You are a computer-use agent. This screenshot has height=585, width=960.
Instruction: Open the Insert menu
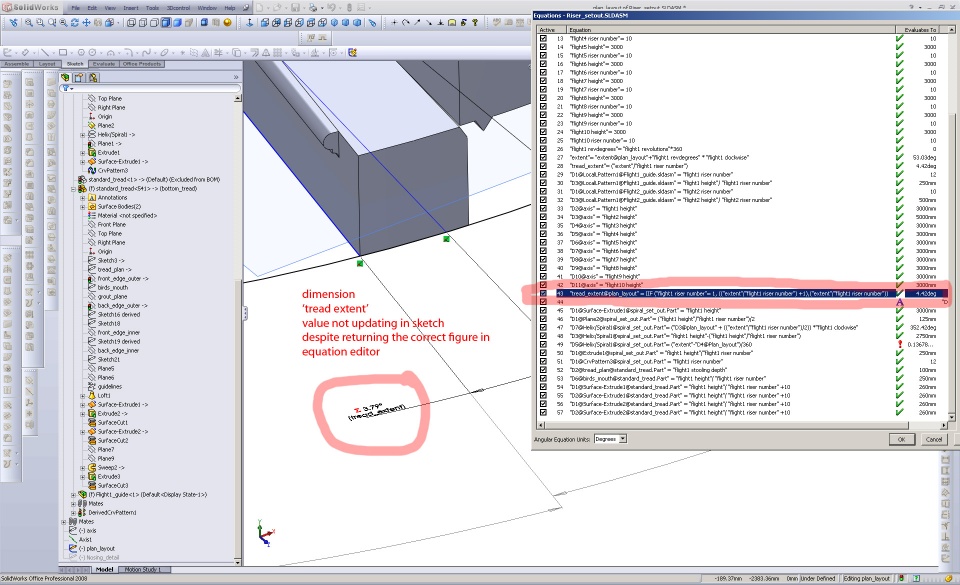(x=130, y=8)
